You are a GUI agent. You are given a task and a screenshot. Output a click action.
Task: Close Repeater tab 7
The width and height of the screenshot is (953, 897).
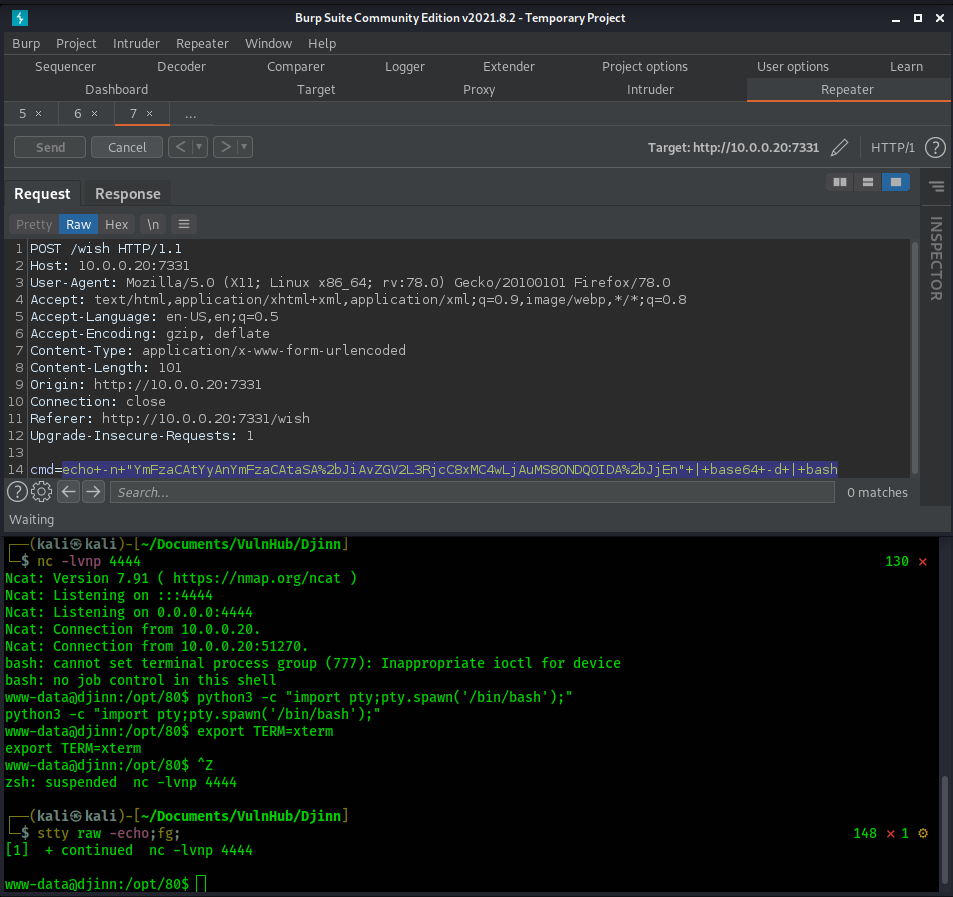click(x=150, y=114)
